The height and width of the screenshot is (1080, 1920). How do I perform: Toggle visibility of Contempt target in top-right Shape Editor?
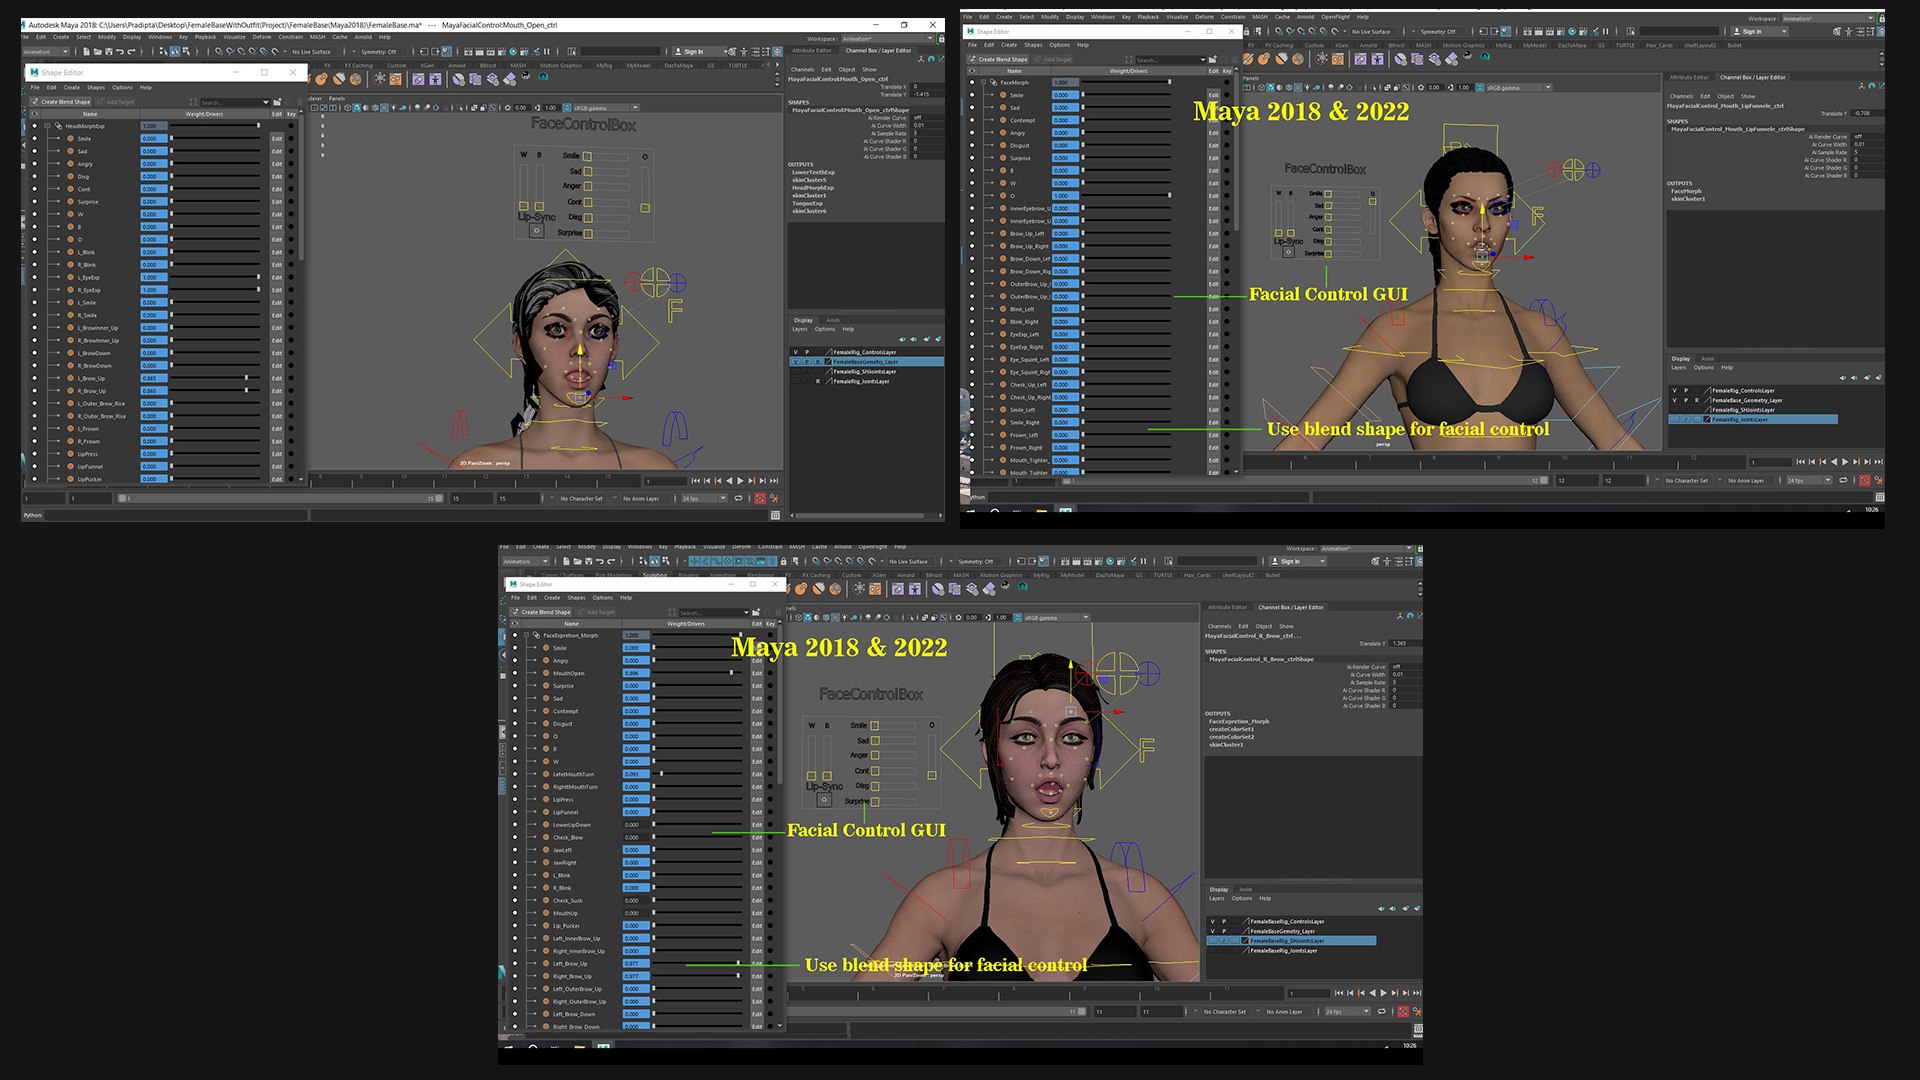pyautogui.click(x=972, y=120)
